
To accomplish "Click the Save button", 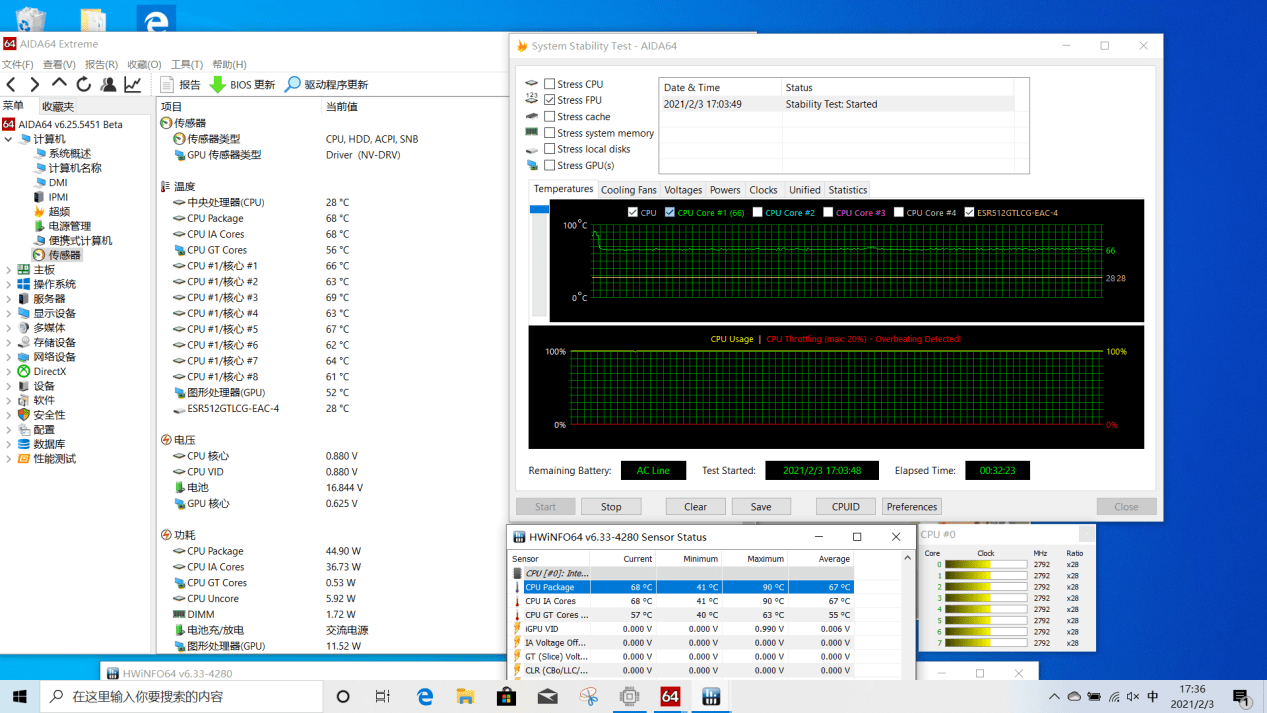I will click(761, 507).
